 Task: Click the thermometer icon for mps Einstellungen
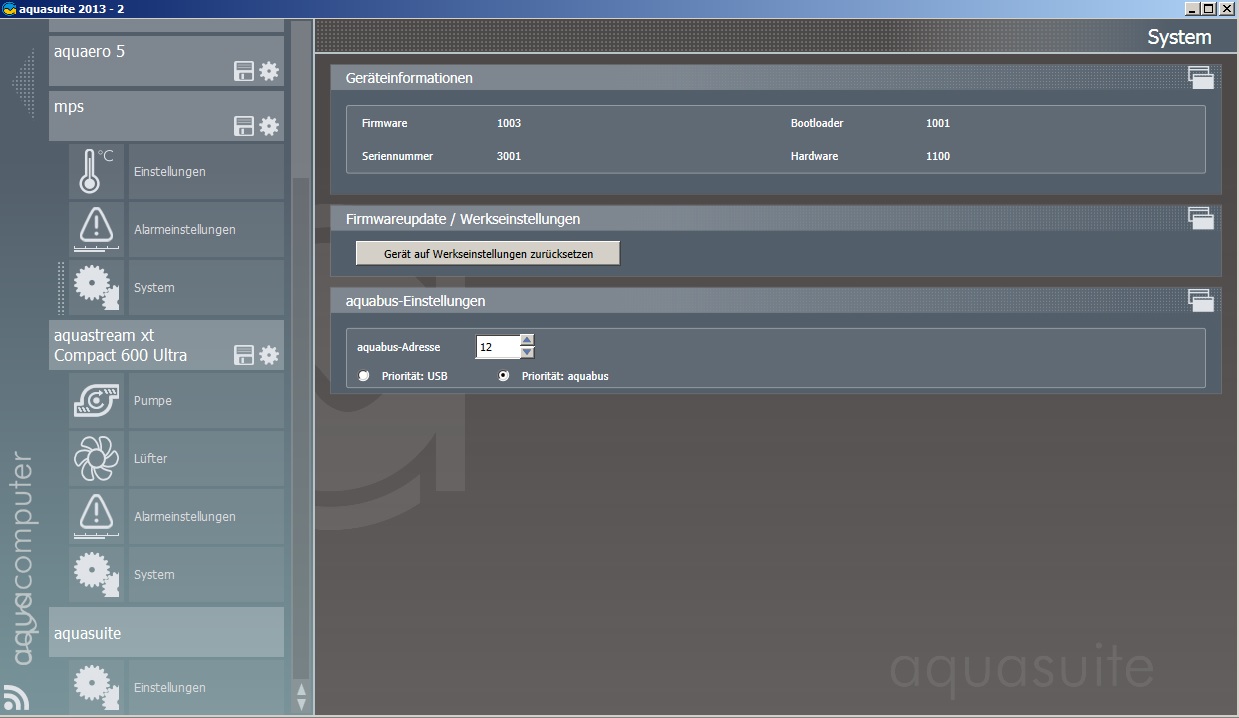(96, 171)
